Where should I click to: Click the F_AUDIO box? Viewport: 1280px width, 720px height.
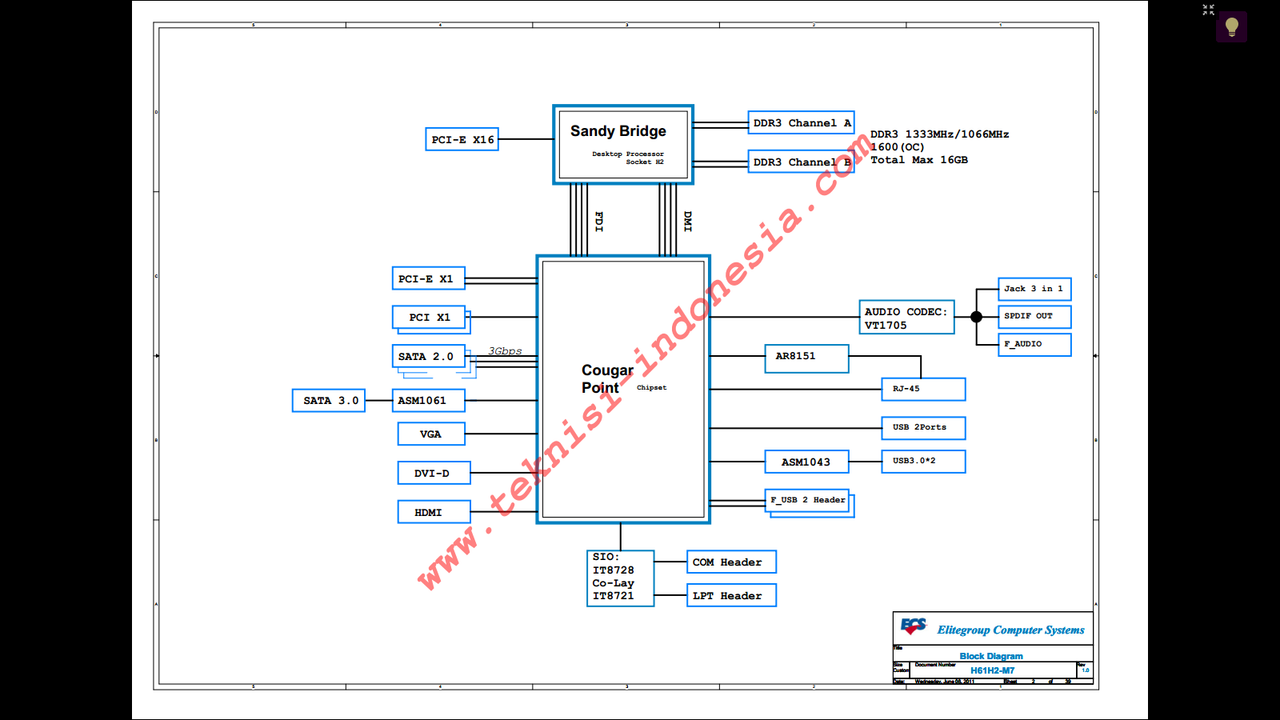click(x=1035, y=345)
